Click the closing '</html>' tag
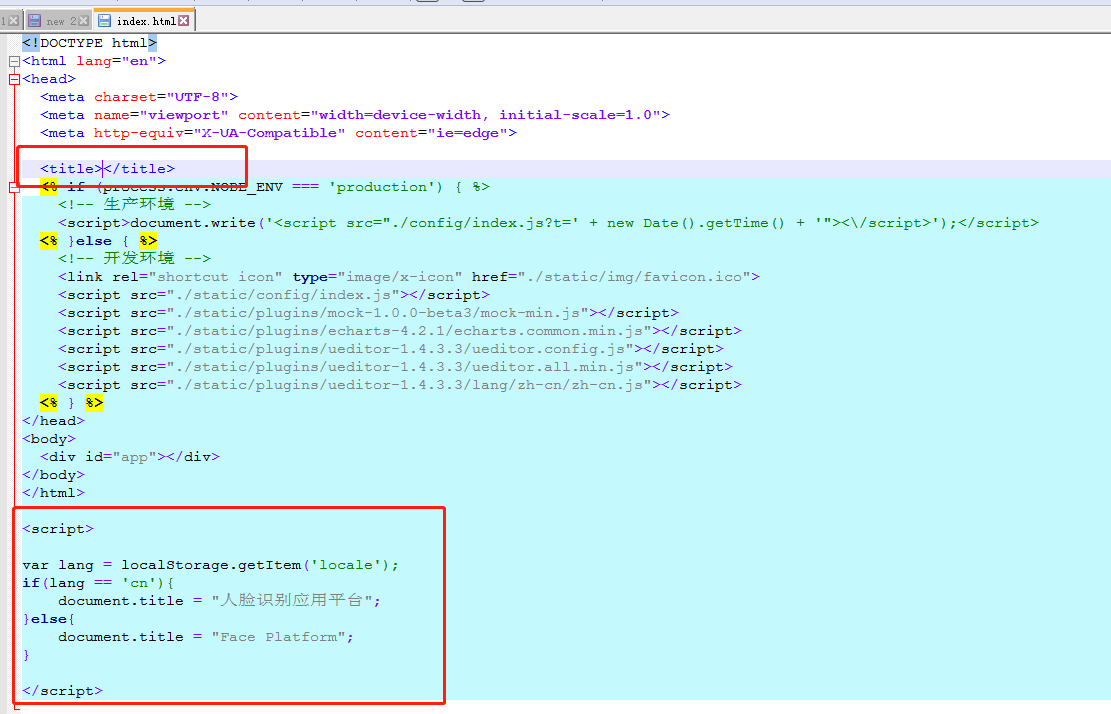Screen dimensions: 1111x714 (x=53, y=493)
